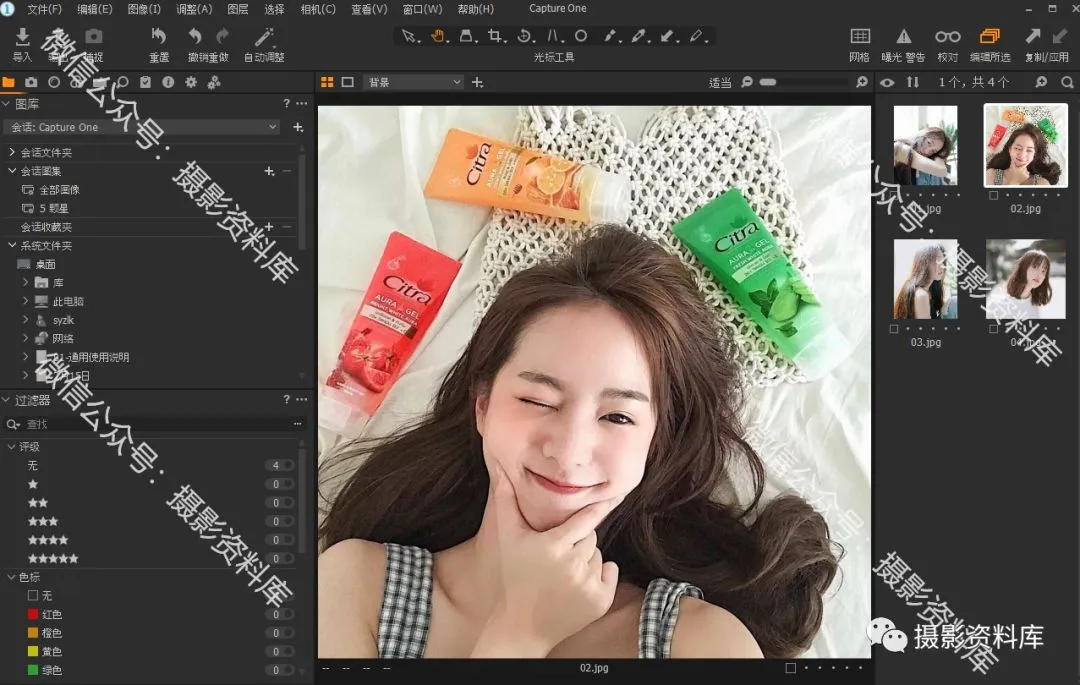Show the 网格 (Grid) overlay

(859, 37)
